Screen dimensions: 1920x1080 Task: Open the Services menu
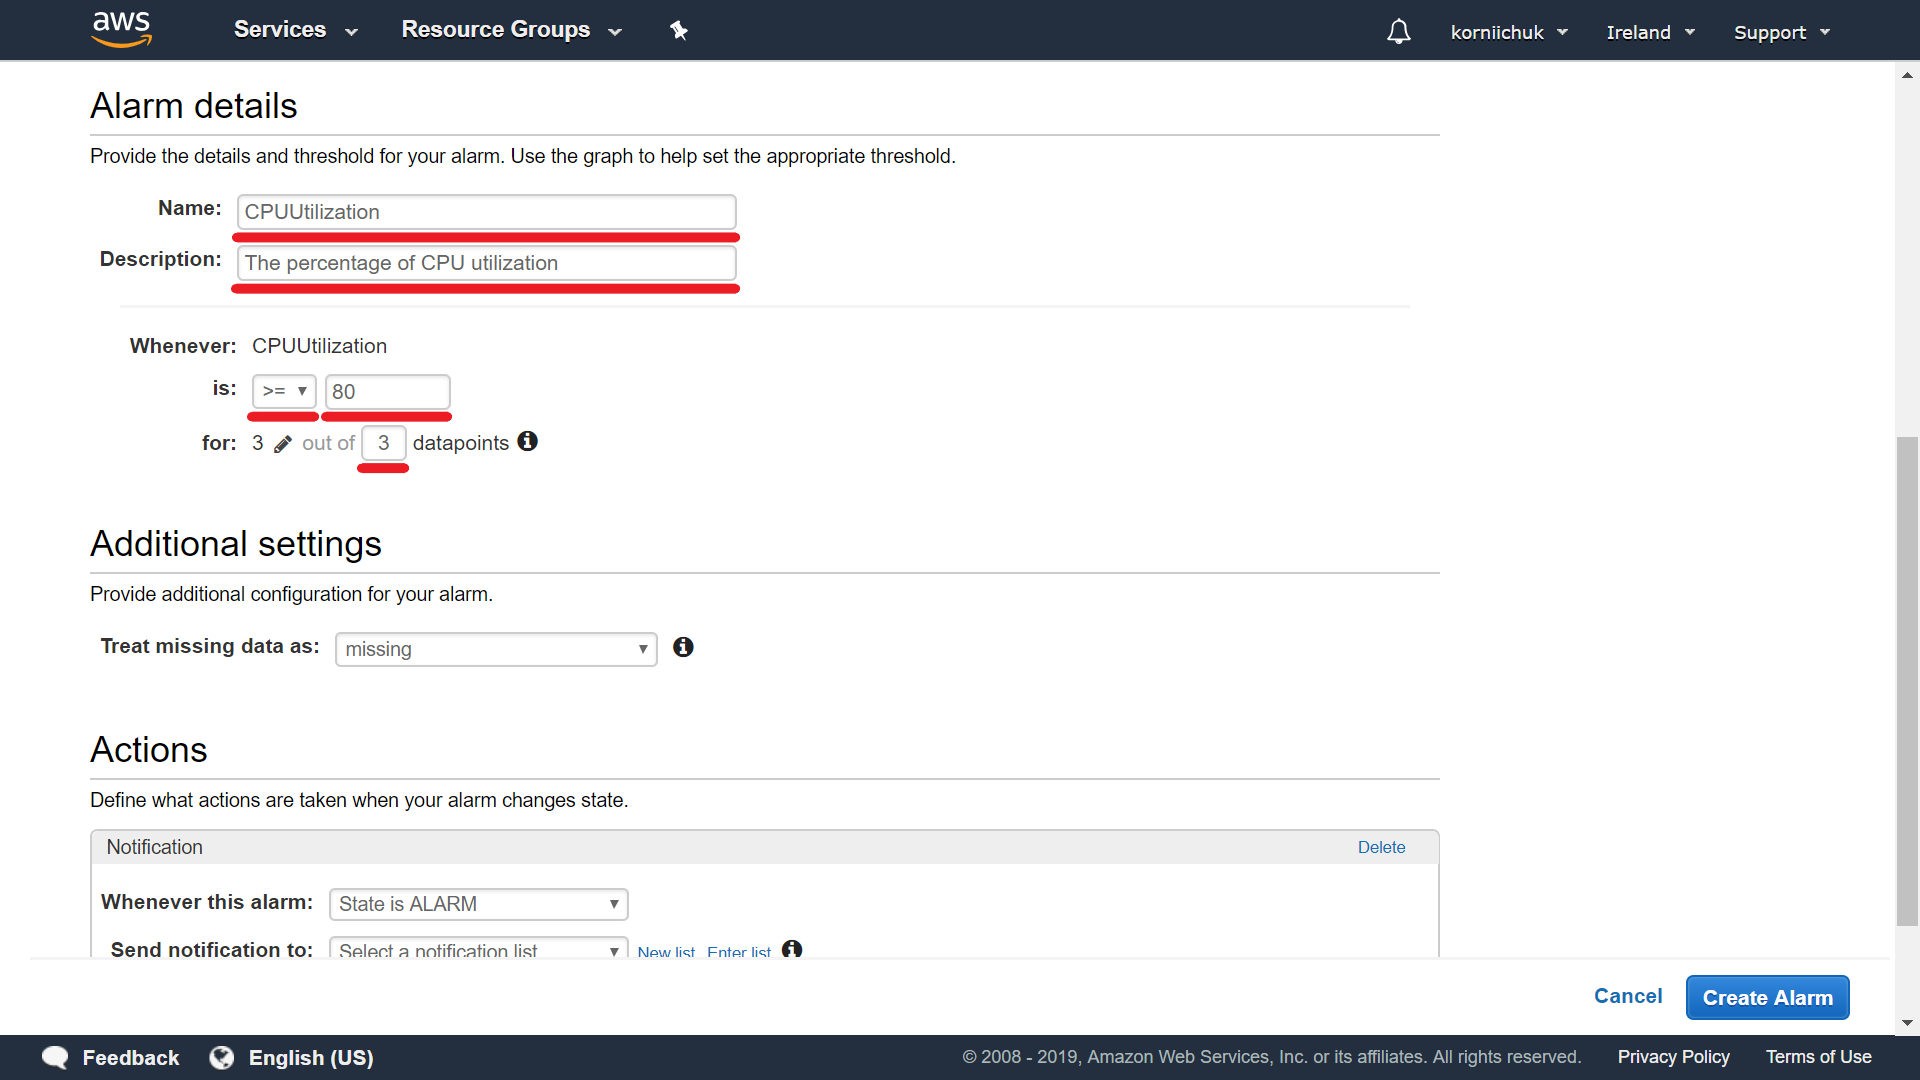coord(295,30)
